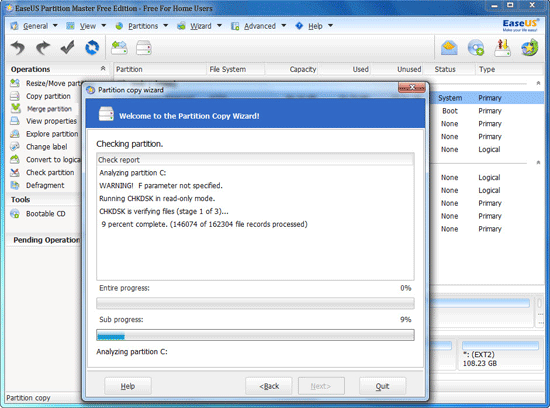Click the Help button in the wizard
550x408 pixels.
pyautogui.click(x=128, y=386)
